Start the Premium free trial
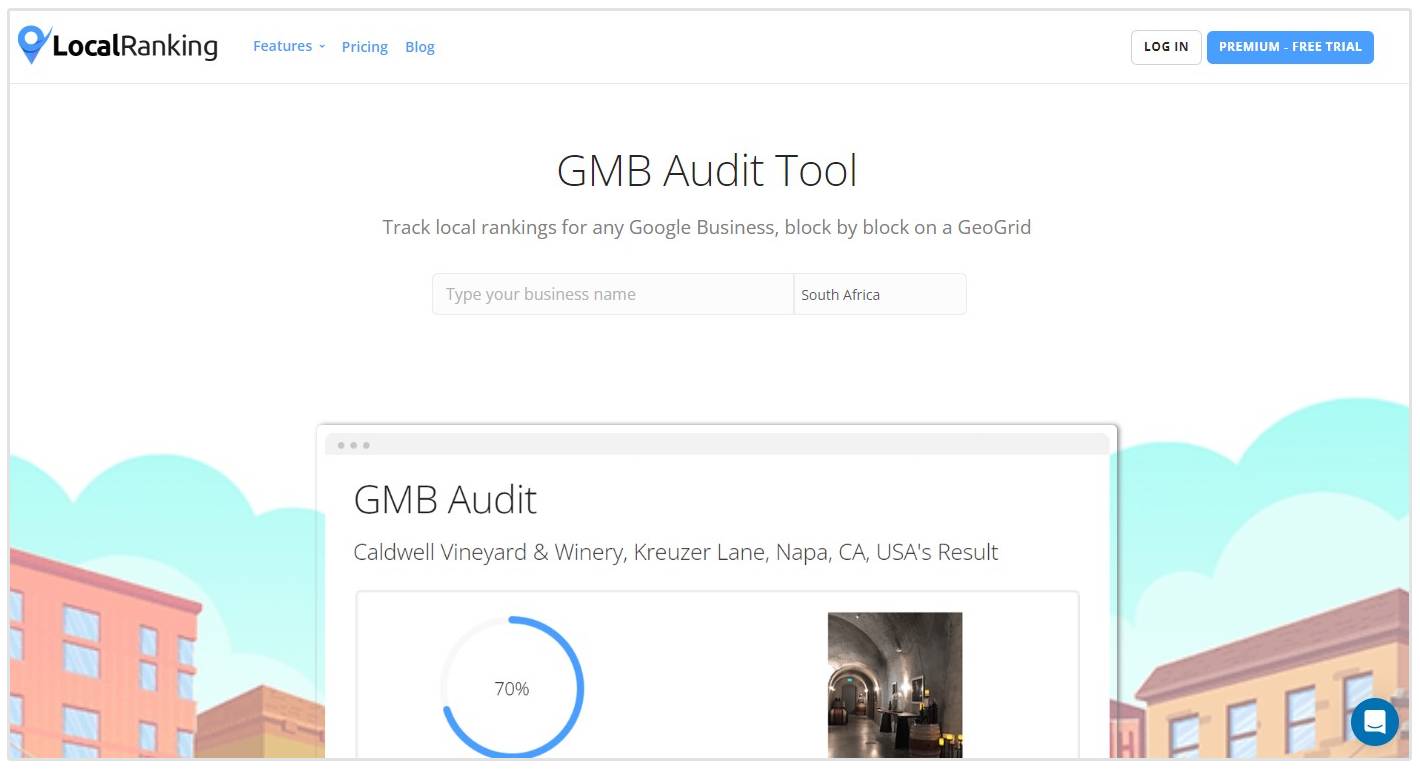The image size is (1420, 770). click(1289, 47)
